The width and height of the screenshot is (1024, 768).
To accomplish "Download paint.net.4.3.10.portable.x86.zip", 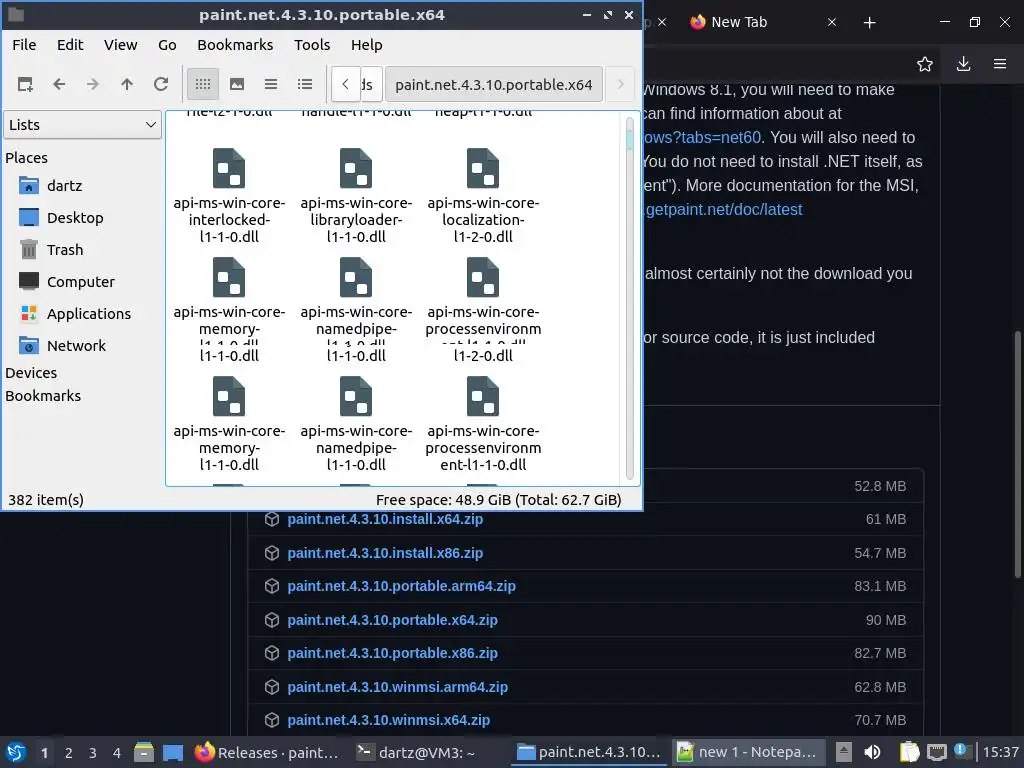I will (392, 653).
